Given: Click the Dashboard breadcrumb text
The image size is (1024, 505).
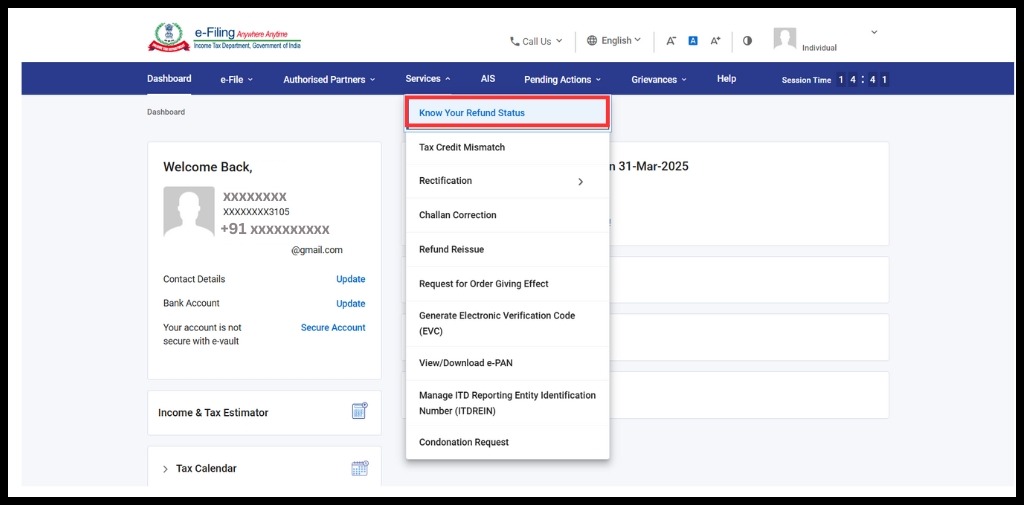Looking at the screenshot, I should tap(166, 112).
